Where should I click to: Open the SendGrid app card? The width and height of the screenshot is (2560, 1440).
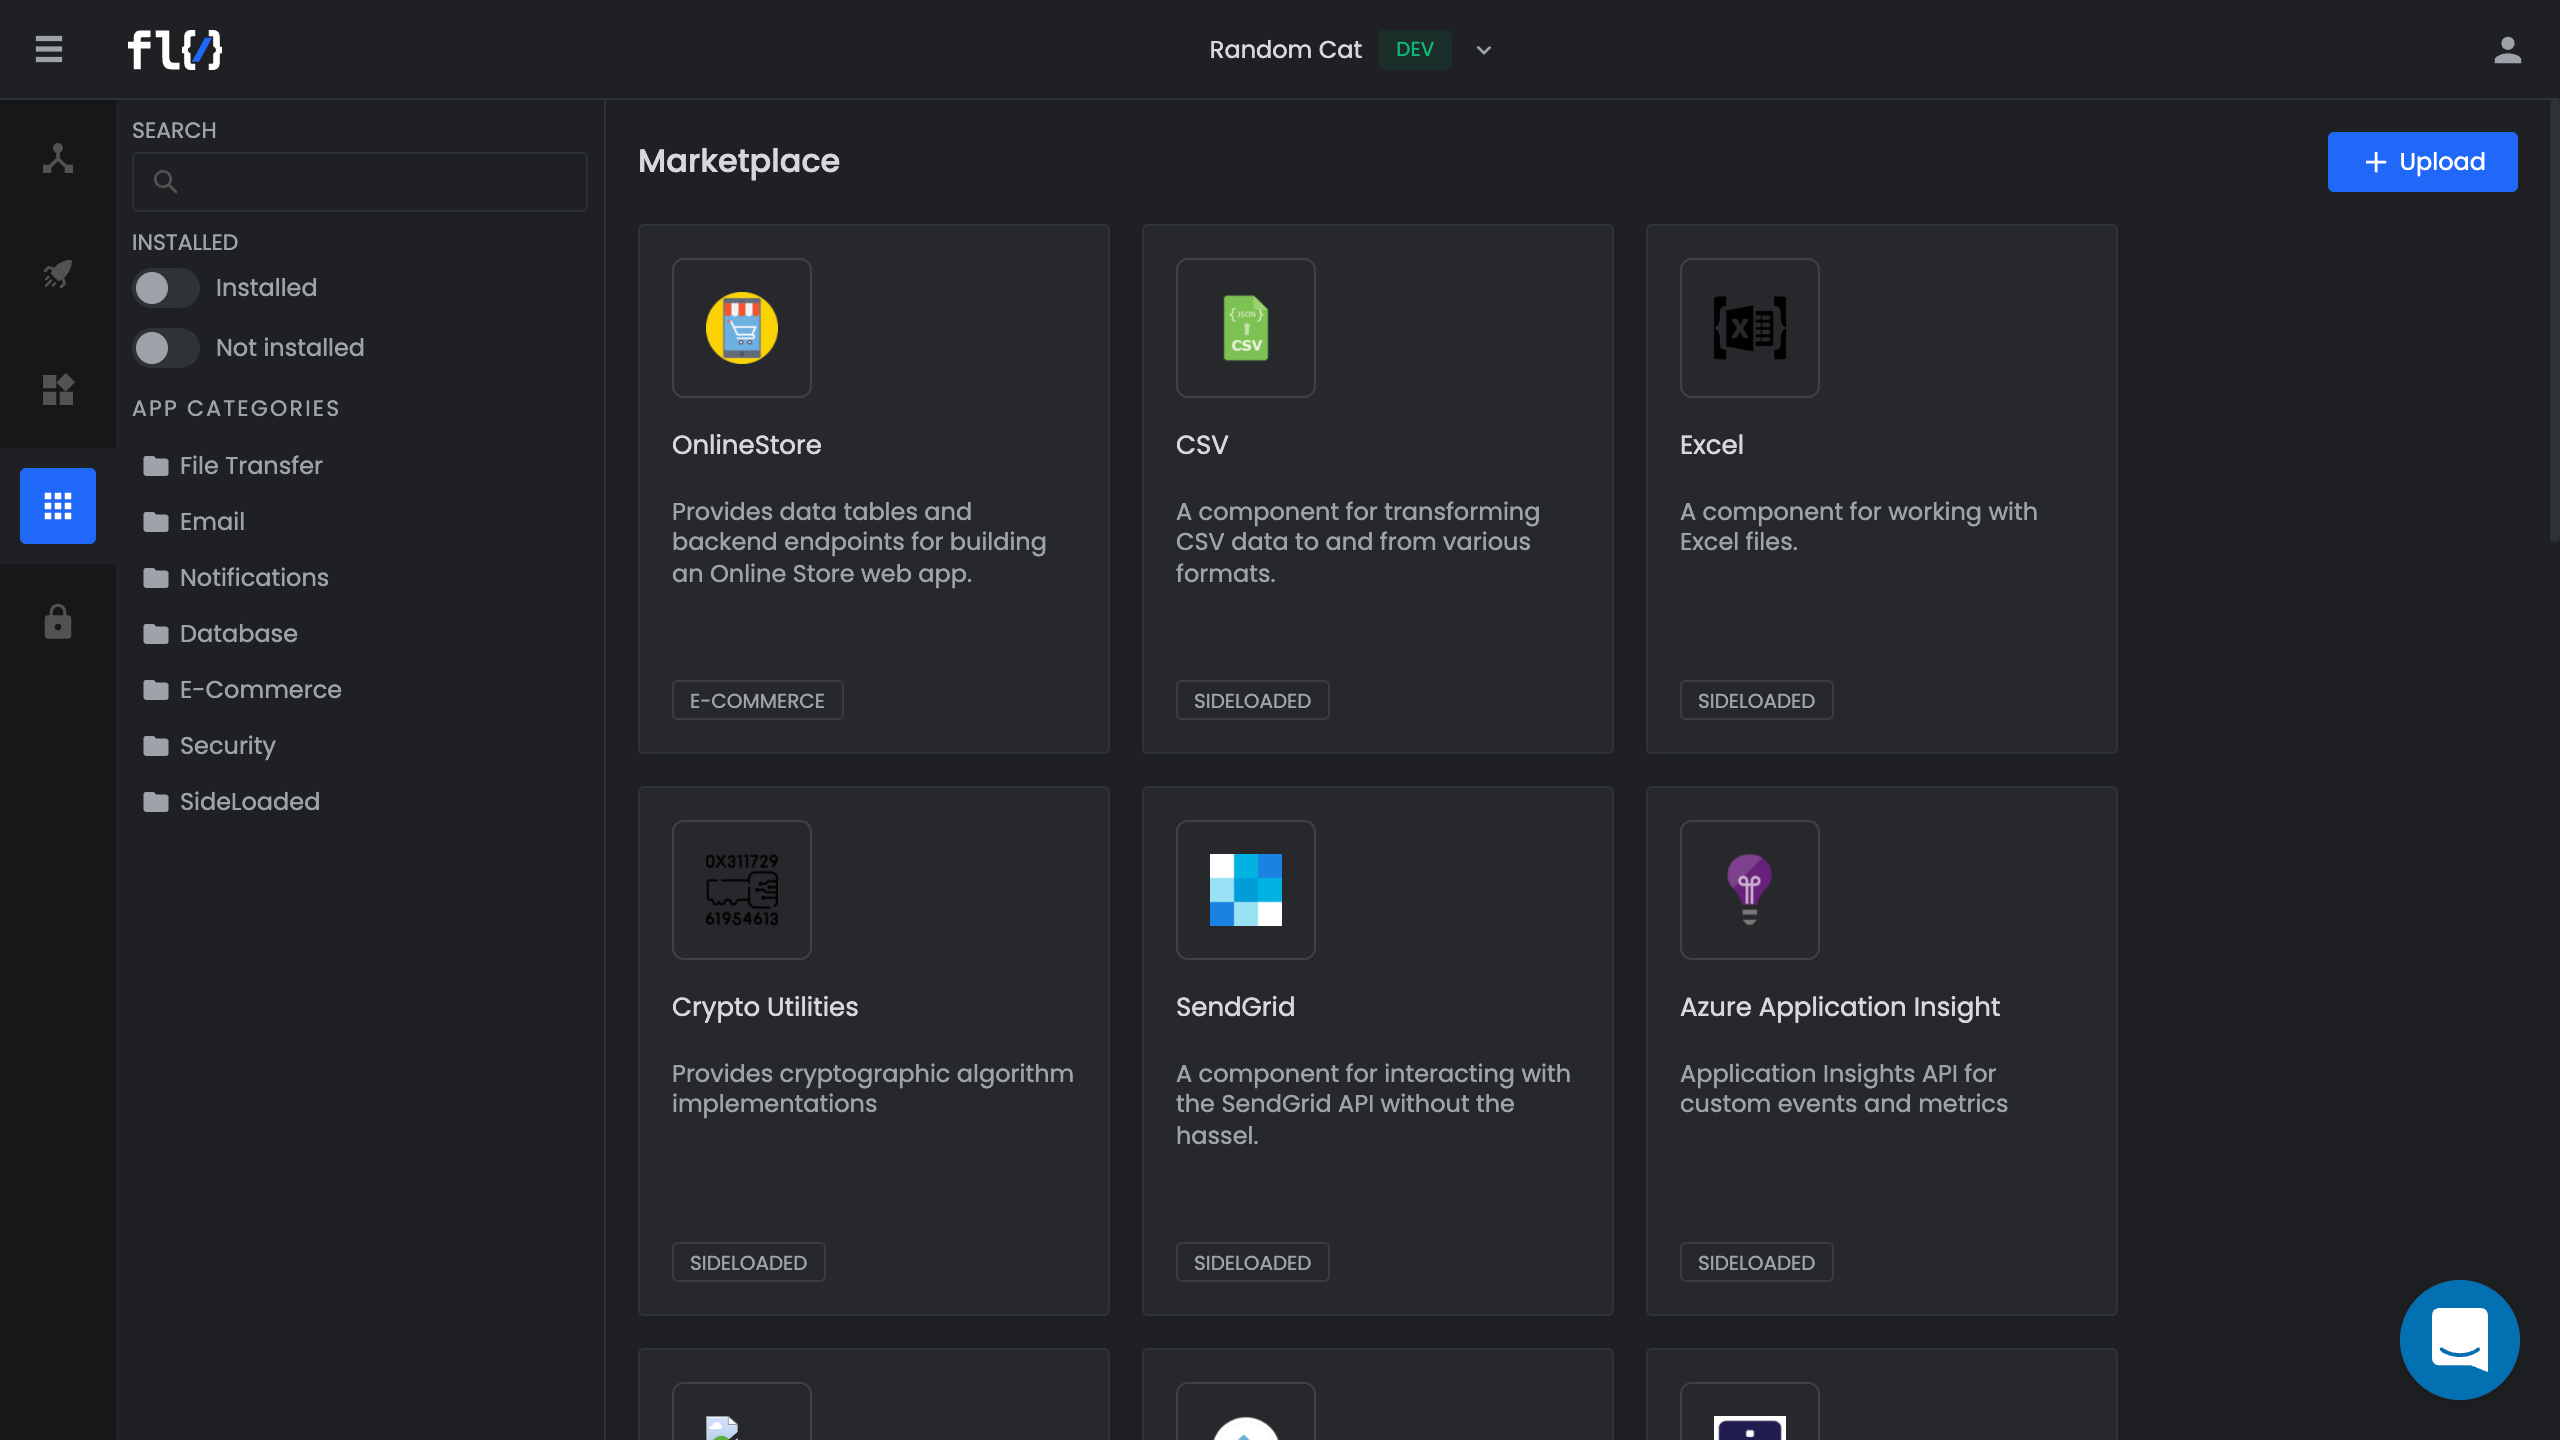point(1376,1050)
